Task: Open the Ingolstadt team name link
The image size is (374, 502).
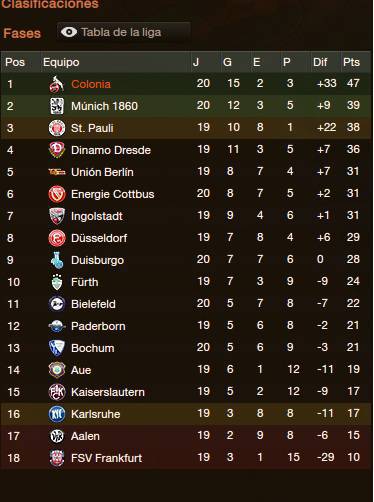Action: (97, 216)
